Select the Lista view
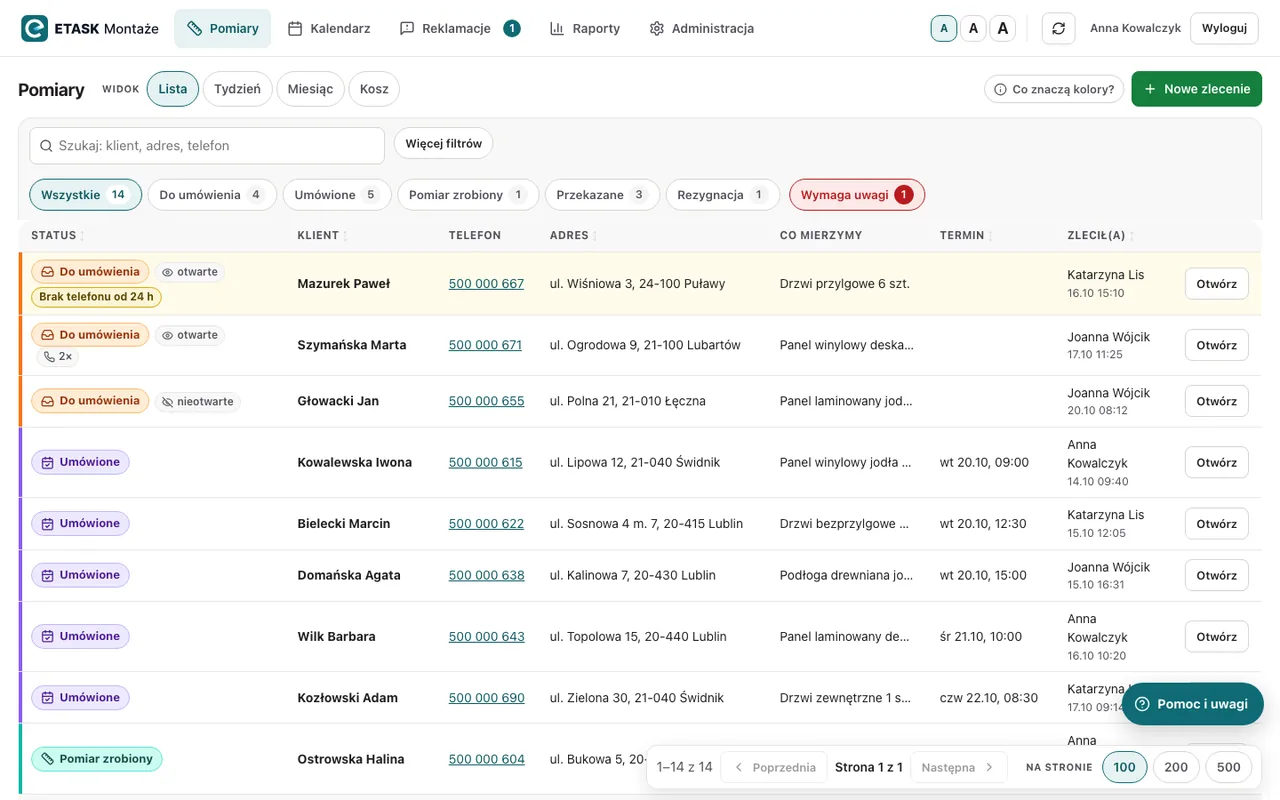The width and height of the screenshot is (1280, 800). (172, 89)
